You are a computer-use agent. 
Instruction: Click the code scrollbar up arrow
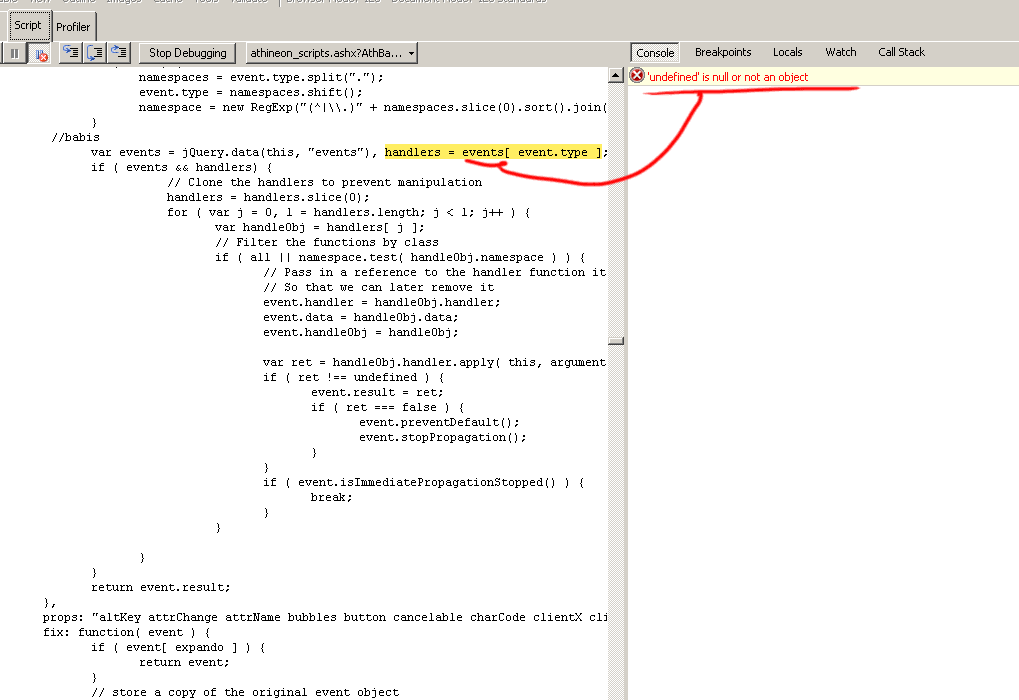click(616, 76)
